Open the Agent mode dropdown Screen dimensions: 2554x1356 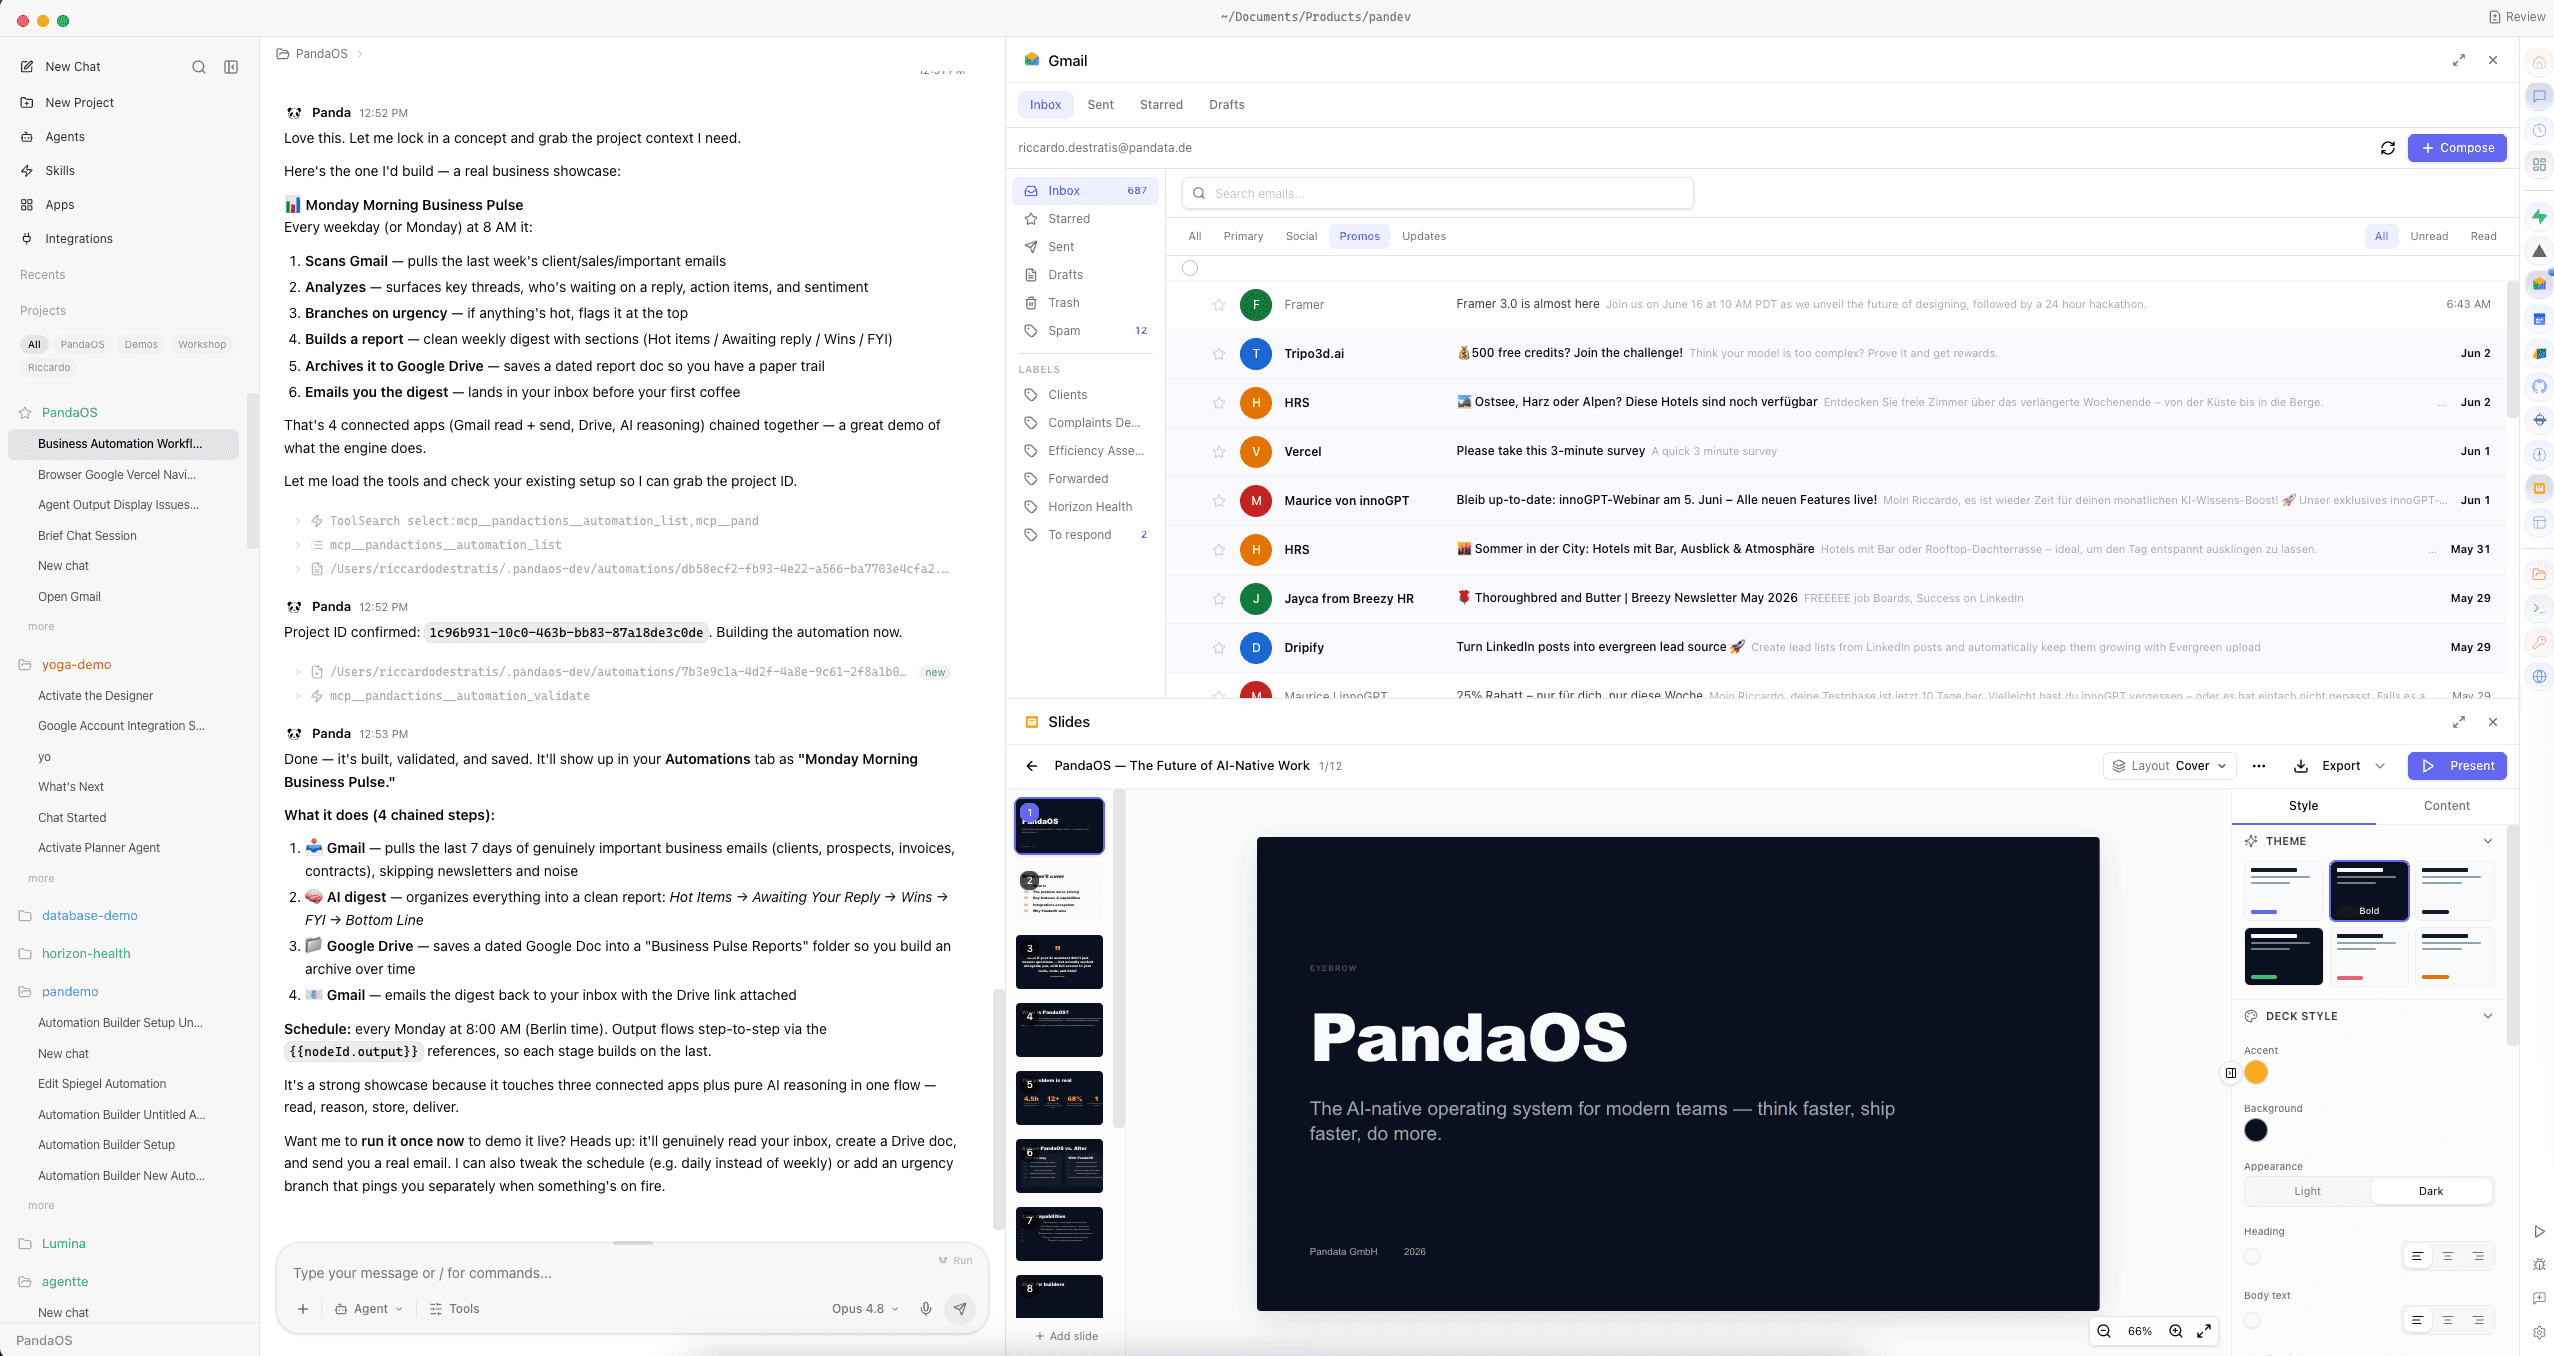pyautogui.click(x=369, y=1309)
